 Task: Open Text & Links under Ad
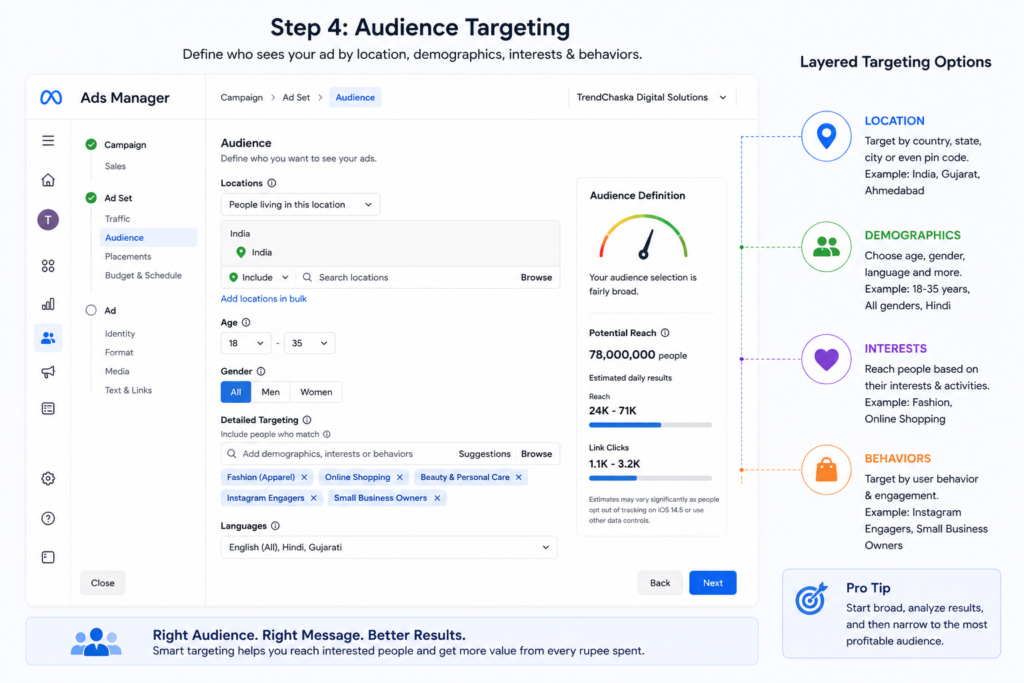tap(129, 390)
